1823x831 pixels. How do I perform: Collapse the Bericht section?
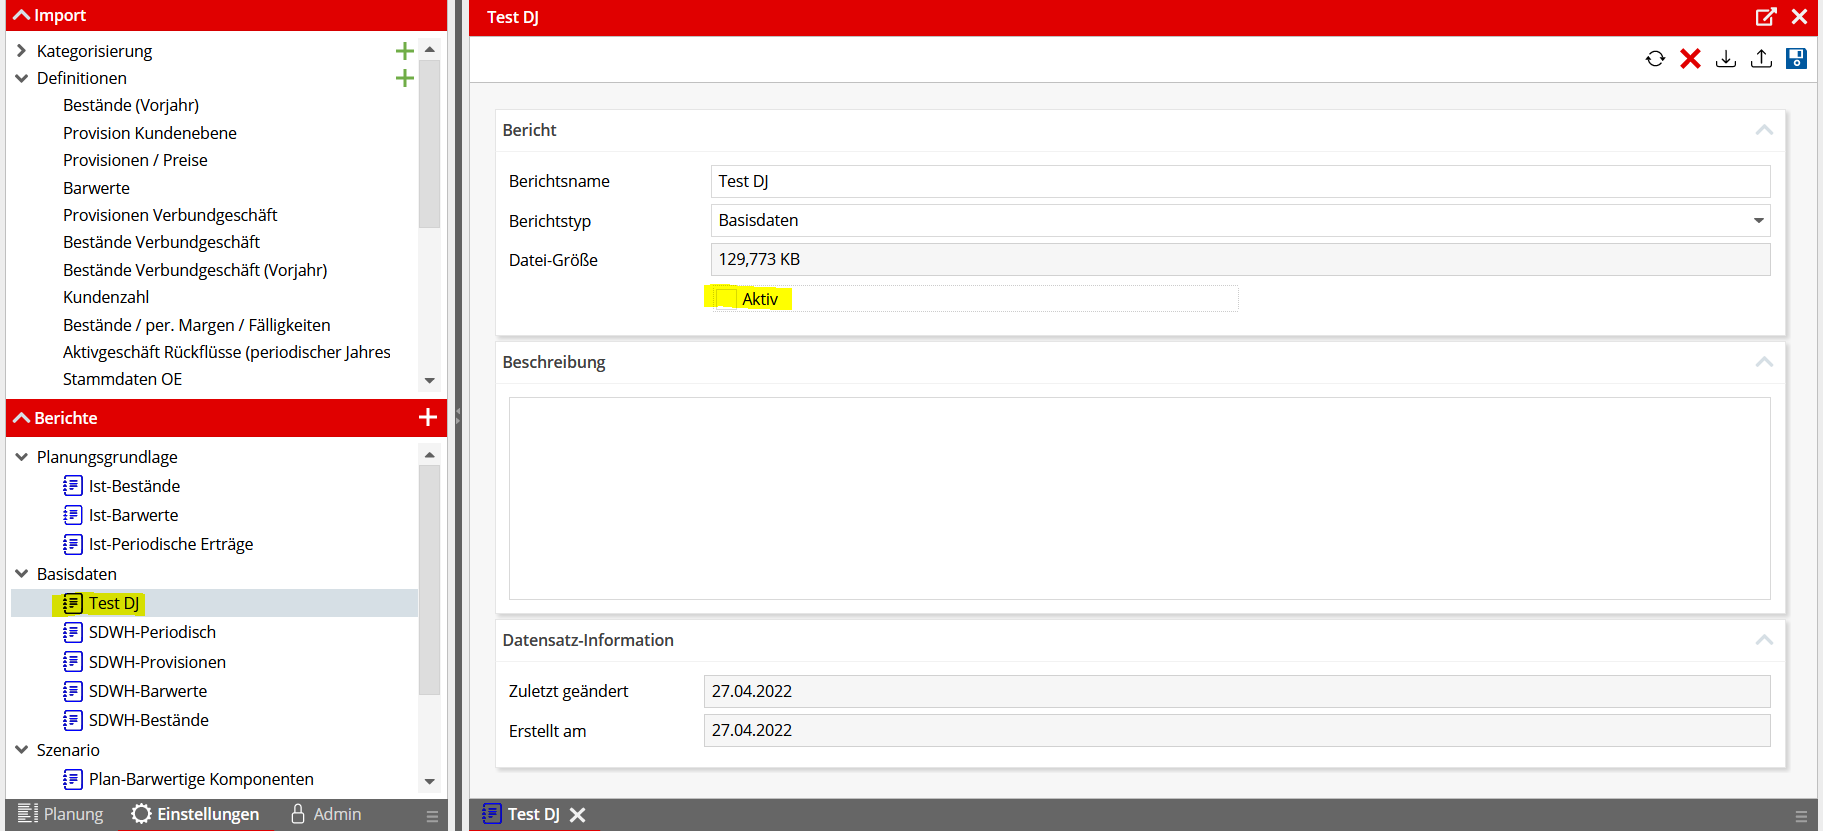1764,130
